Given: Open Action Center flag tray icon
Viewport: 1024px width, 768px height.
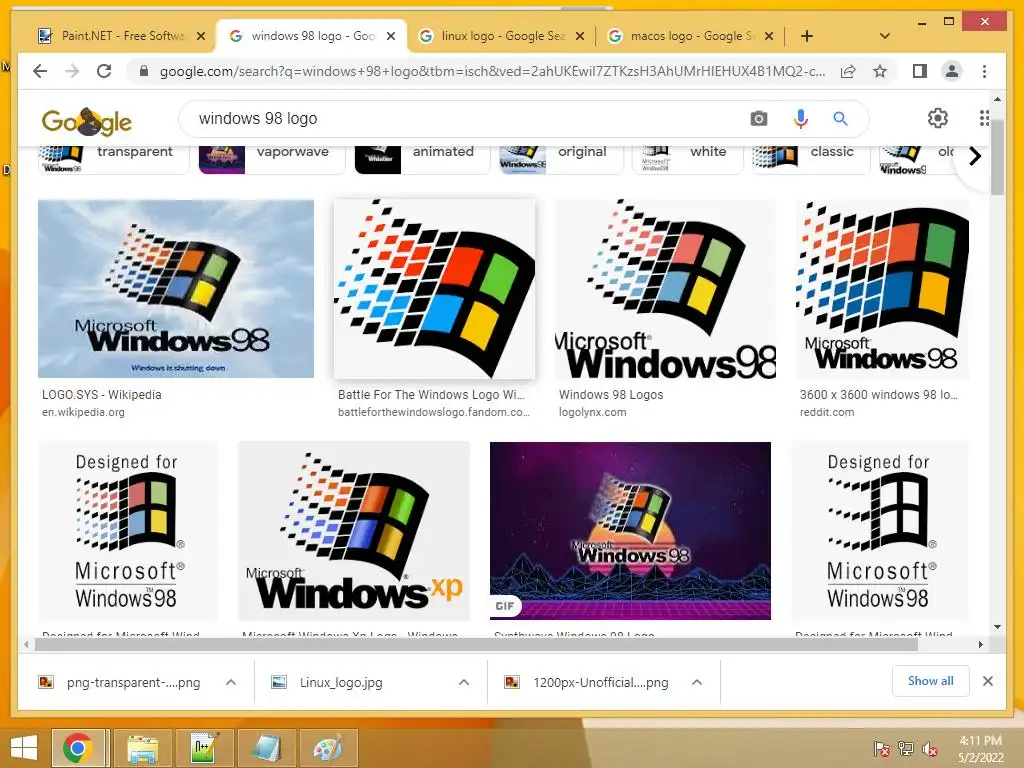Looking at the screenshot, I should (882, 749).
